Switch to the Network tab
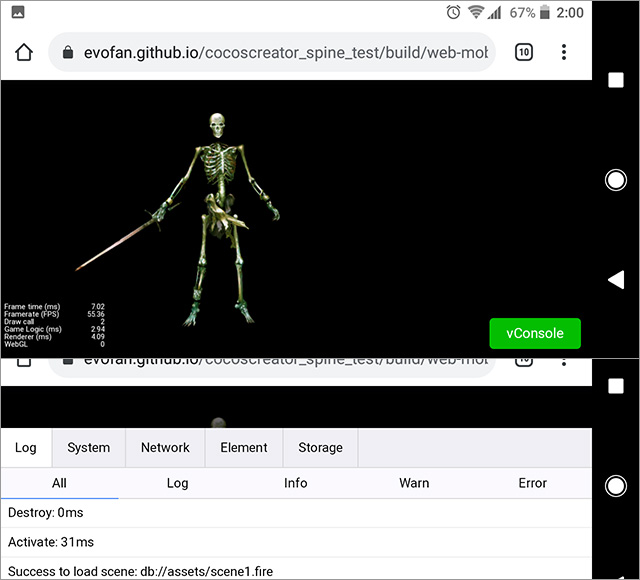This screenshot has width=640, height=580. [165, 447]
